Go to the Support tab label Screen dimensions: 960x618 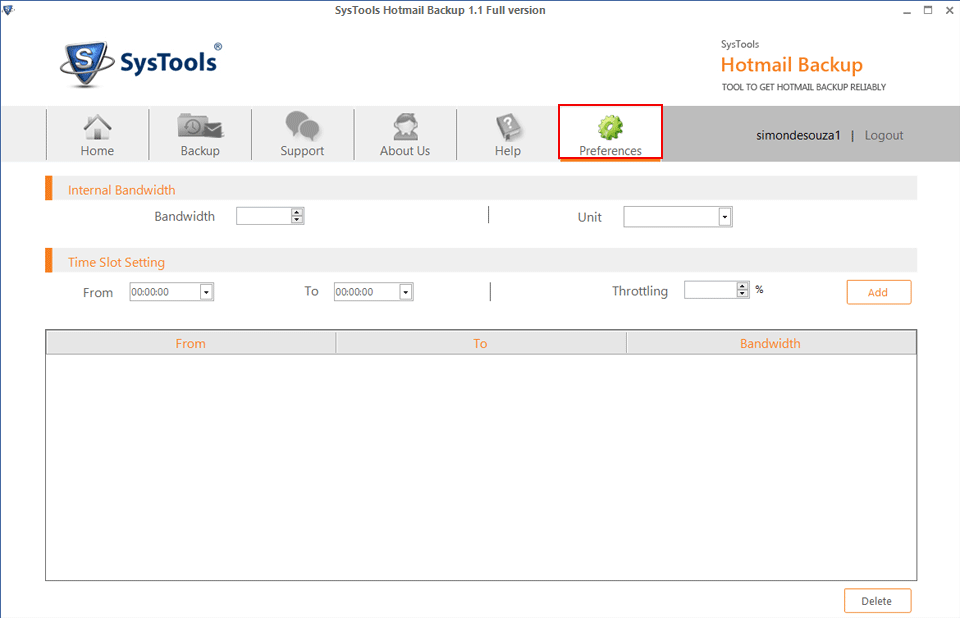(x=302, y=151)
